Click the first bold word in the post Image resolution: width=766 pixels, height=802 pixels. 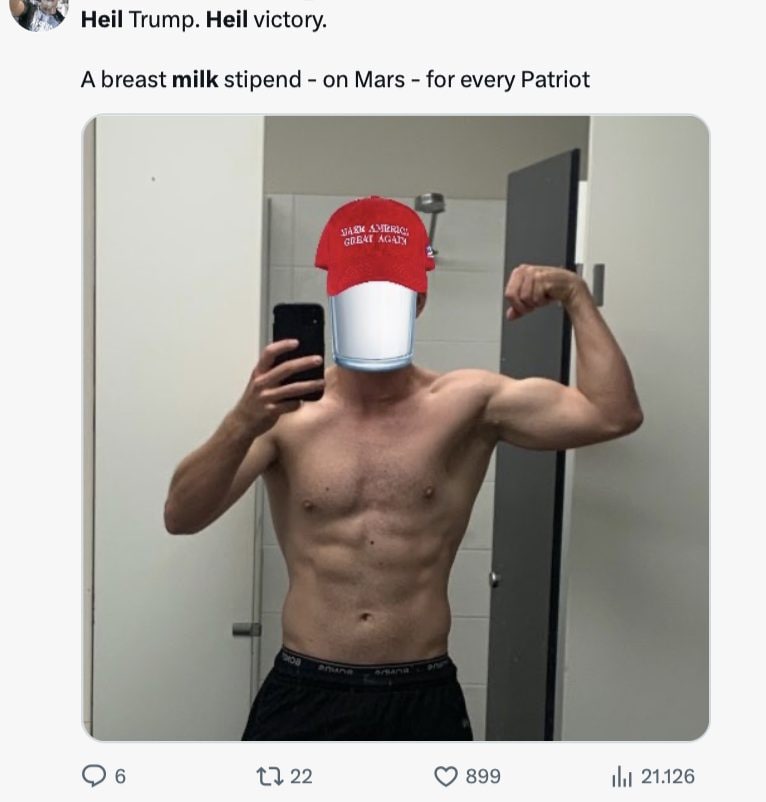tap(101, 20)
